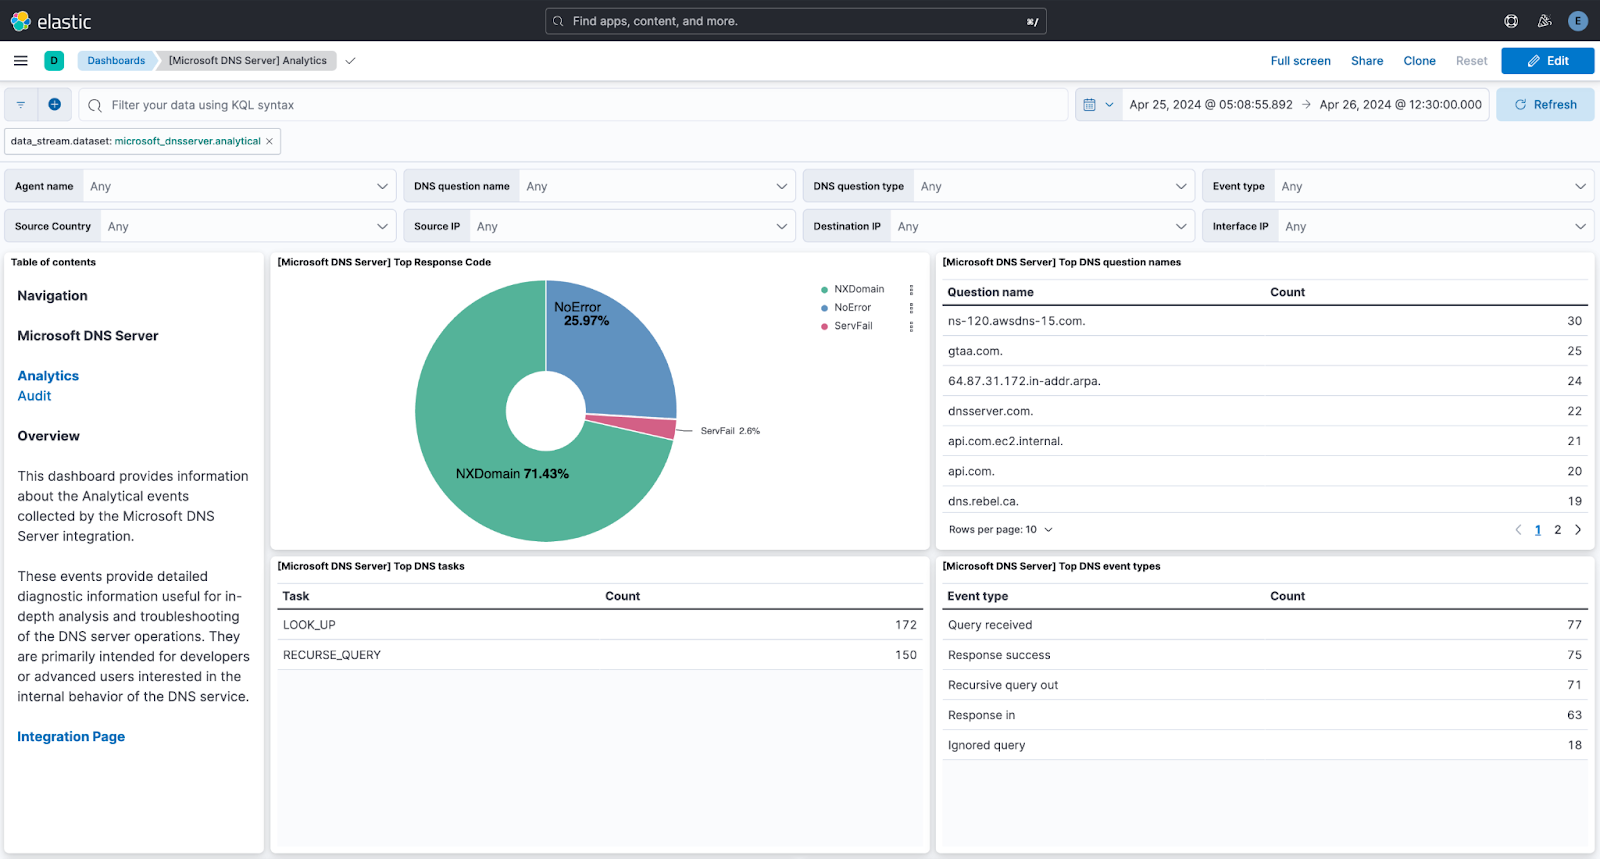Open the Rows per page selector

[1000, 530]
